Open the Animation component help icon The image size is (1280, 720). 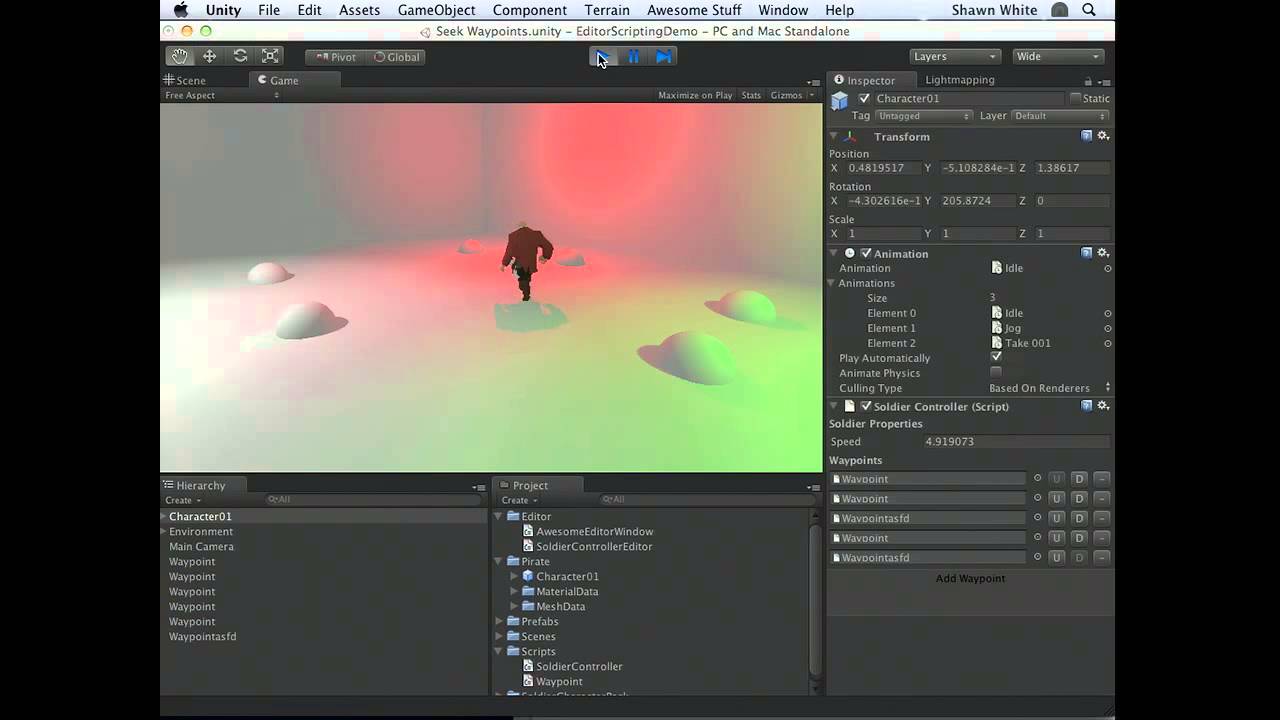tap(1086, 253)
